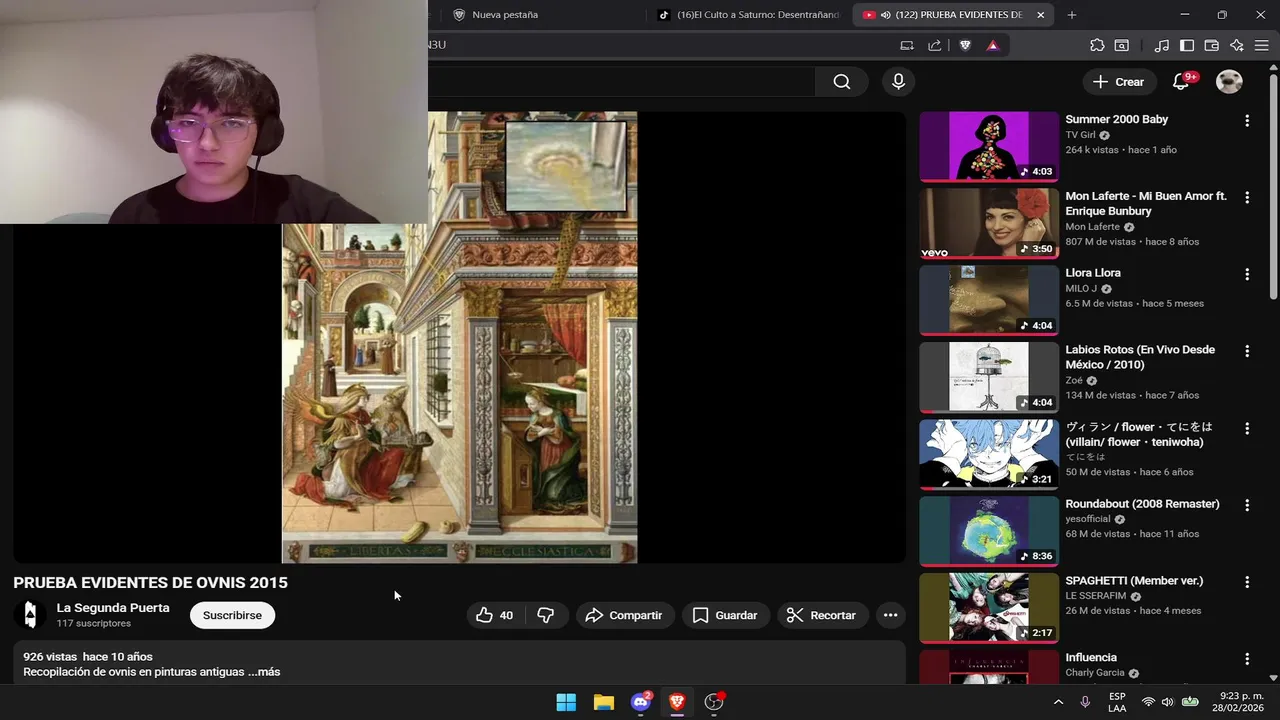Subscribe with the Suscribirse button
This screenshot has height=720, width=1280.
click(232, 615)
